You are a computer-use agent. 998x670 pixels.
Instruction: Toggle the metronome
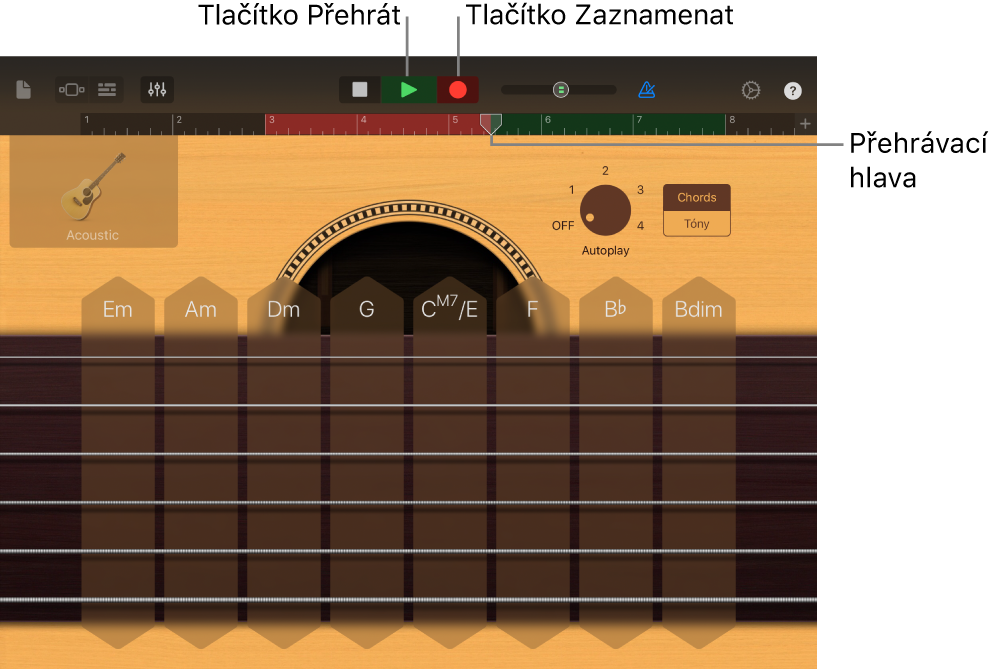pyautogui.click(x=647, y=90)
